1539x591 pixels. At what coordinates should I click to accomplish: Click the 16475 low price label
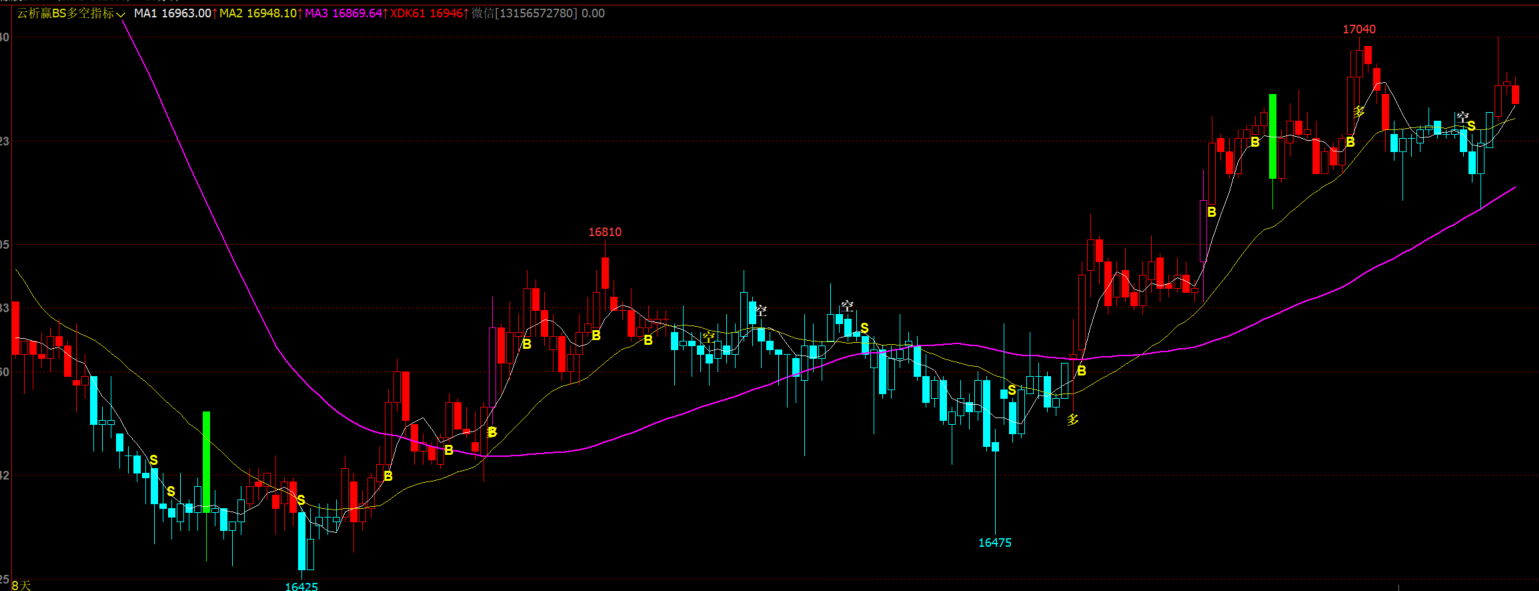click(995, 543)
